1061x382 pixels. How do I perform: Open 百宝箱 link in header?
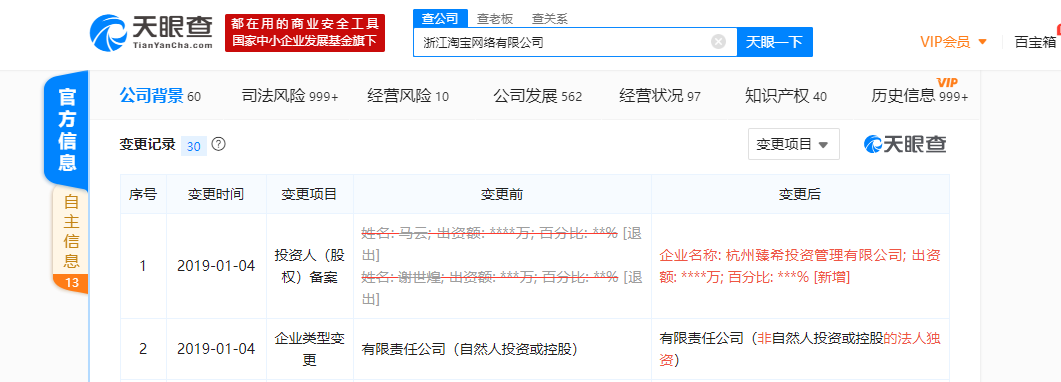click(x=1035, y=42)
